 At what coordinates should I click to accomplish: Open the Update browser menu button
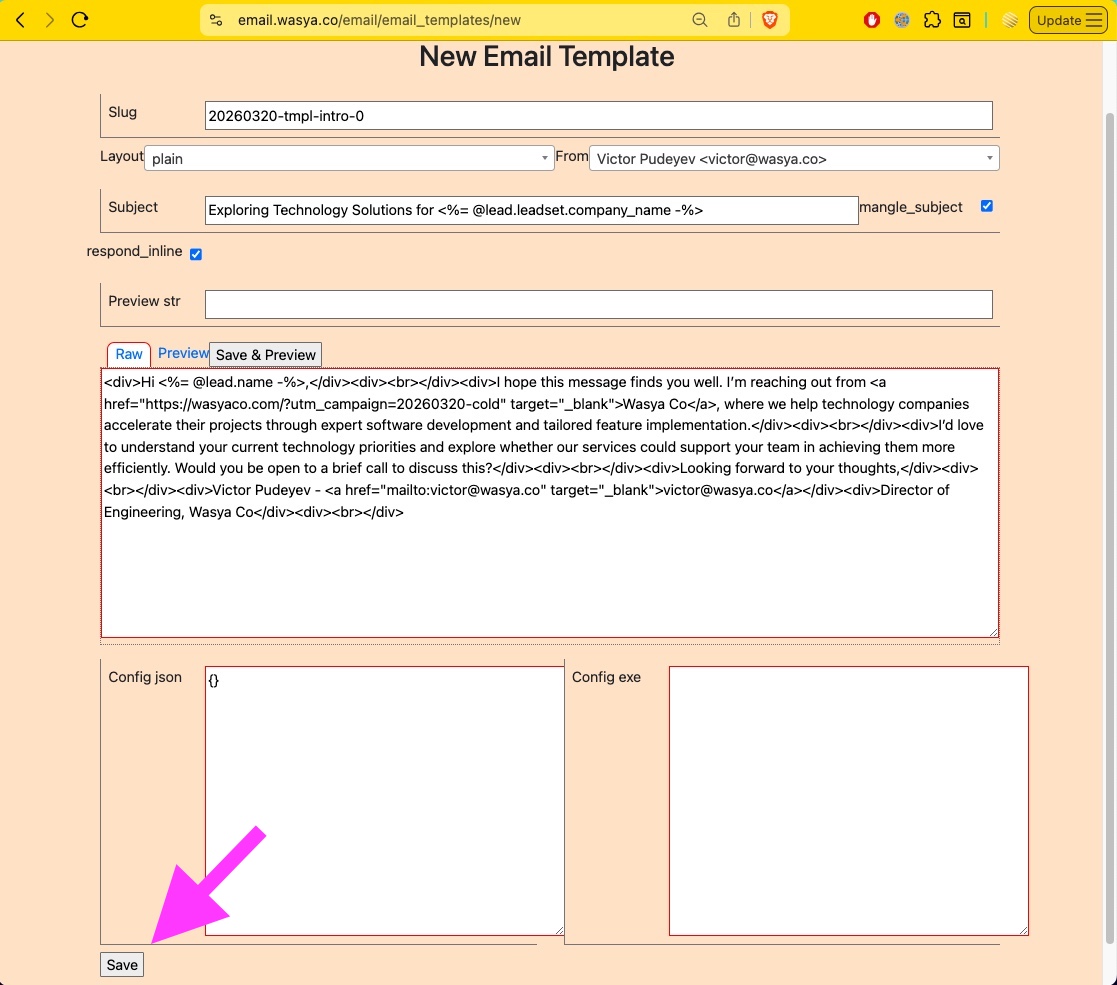click(x=1067, y=20)
